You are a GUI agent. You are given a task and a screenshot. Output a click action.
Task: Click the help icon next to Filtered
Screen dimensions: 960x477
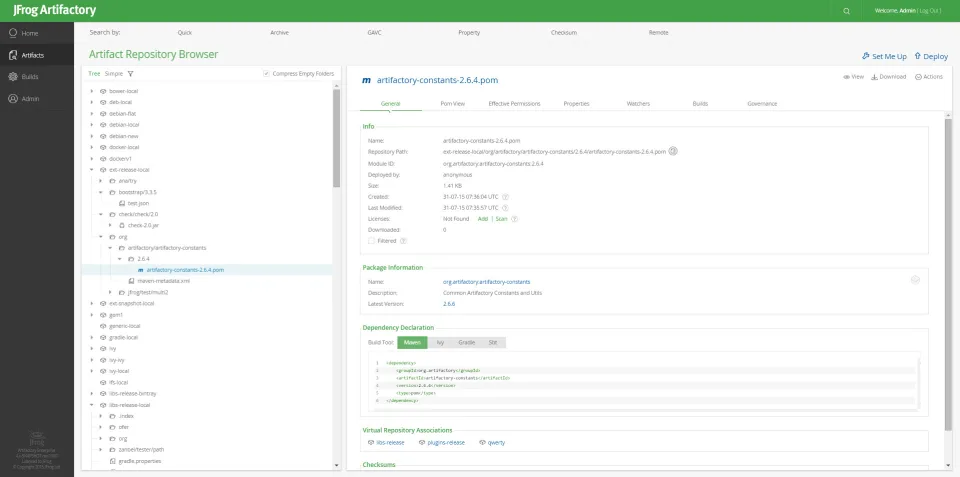pyautogui.click(x=403, y=241)
